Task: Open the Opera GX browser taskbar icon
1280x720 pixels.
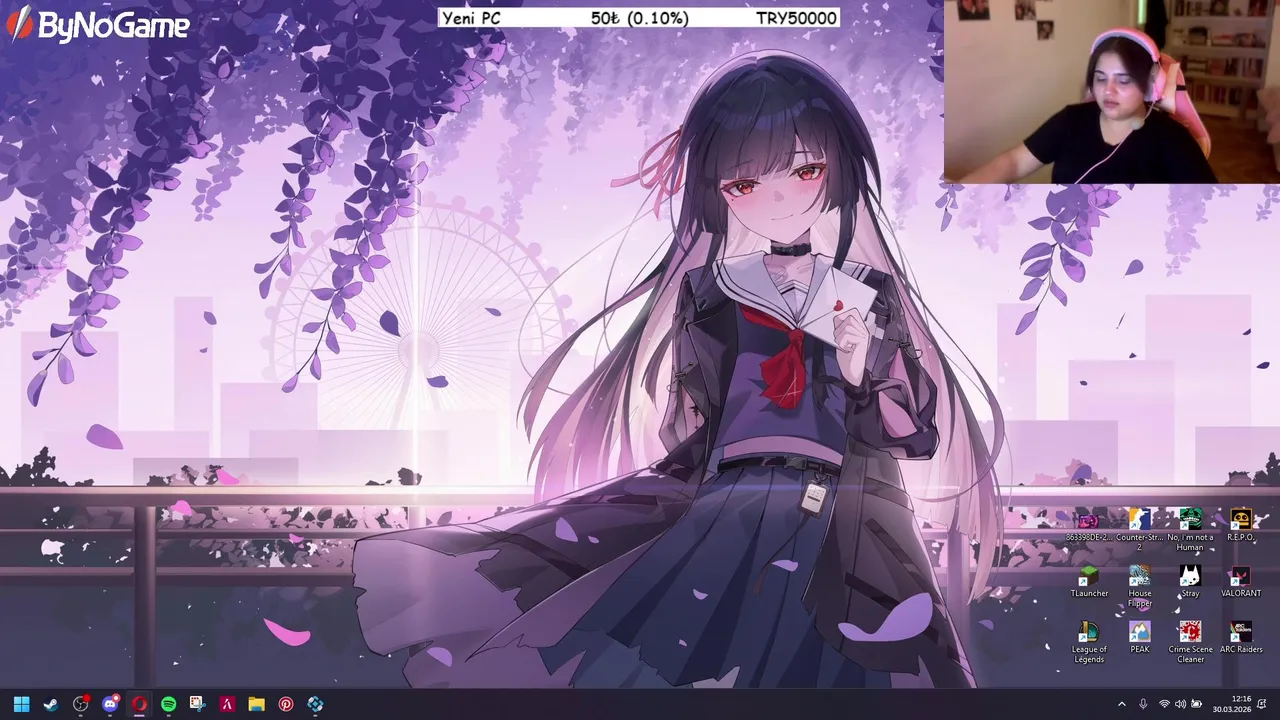Action: click(139, 704)
